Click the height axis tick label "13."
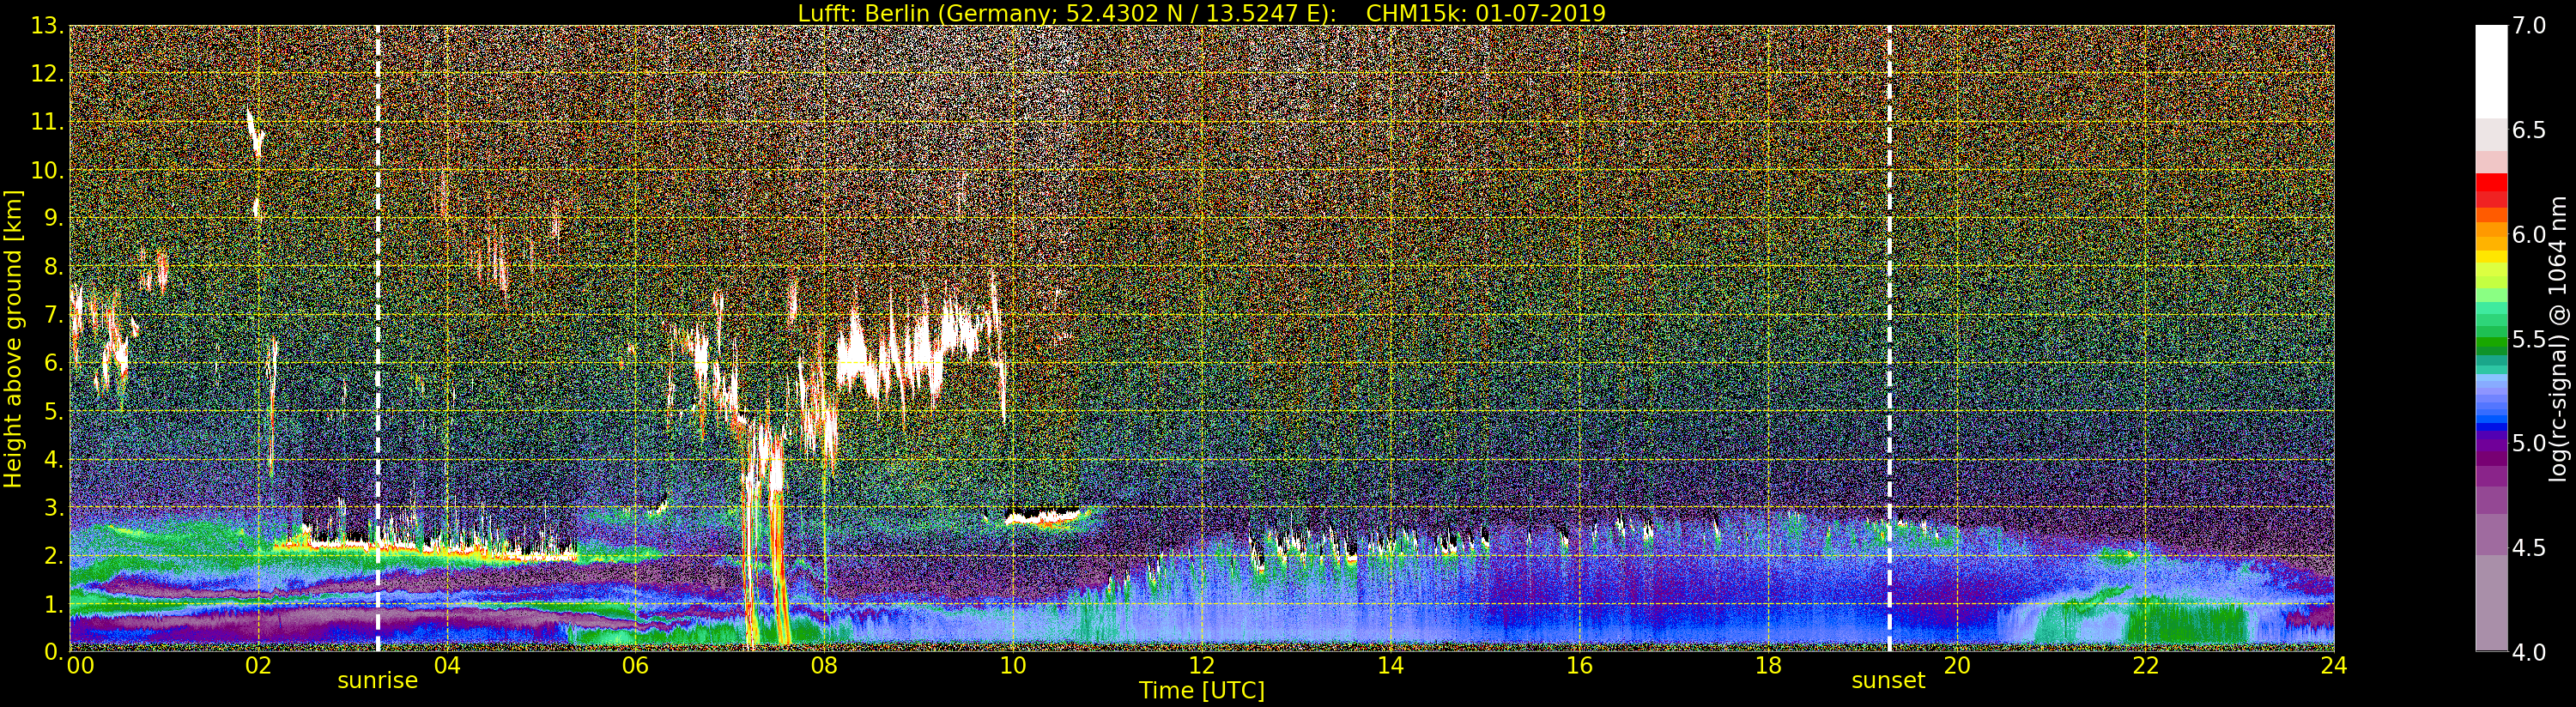The height and width of the screenshot is (707, 2576). pyautogui.click(x=47, y=26)
